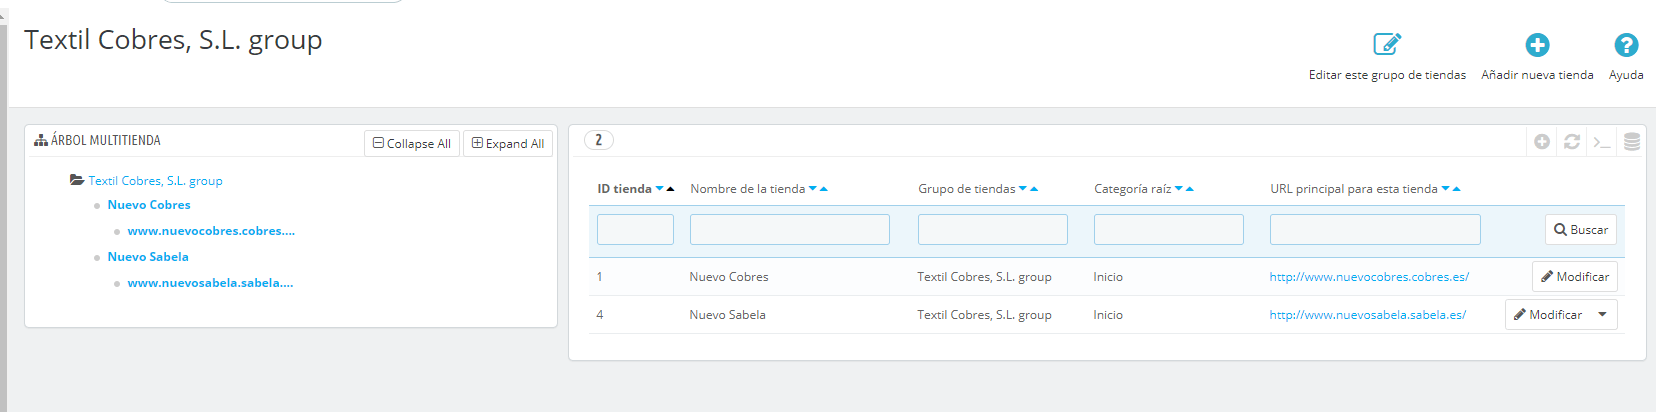Screen dimensions: 1656x412
Task: Click the Editar este grupo de tiendas icon
Action: (x=1387, y=44)
